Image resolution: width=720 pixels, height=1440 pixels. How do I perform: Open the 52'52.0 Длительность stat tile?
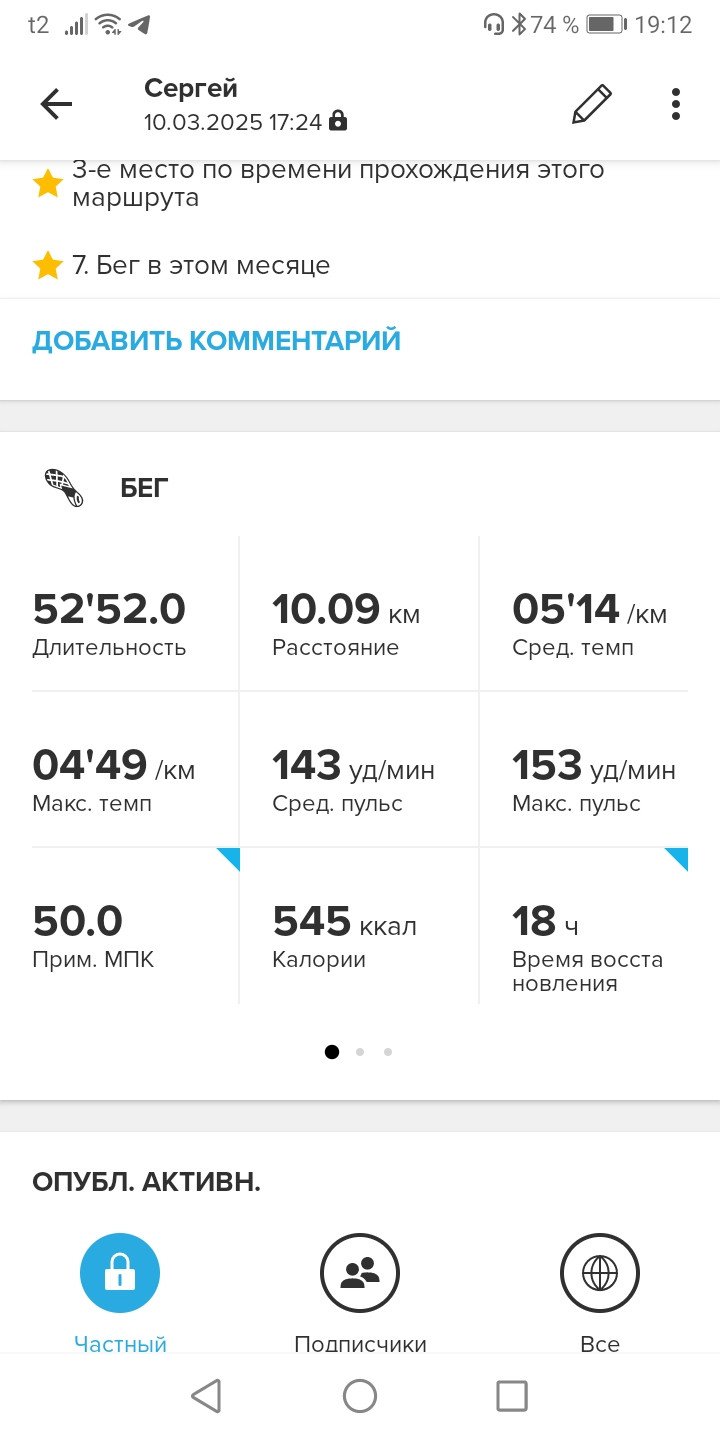(135, 613)
